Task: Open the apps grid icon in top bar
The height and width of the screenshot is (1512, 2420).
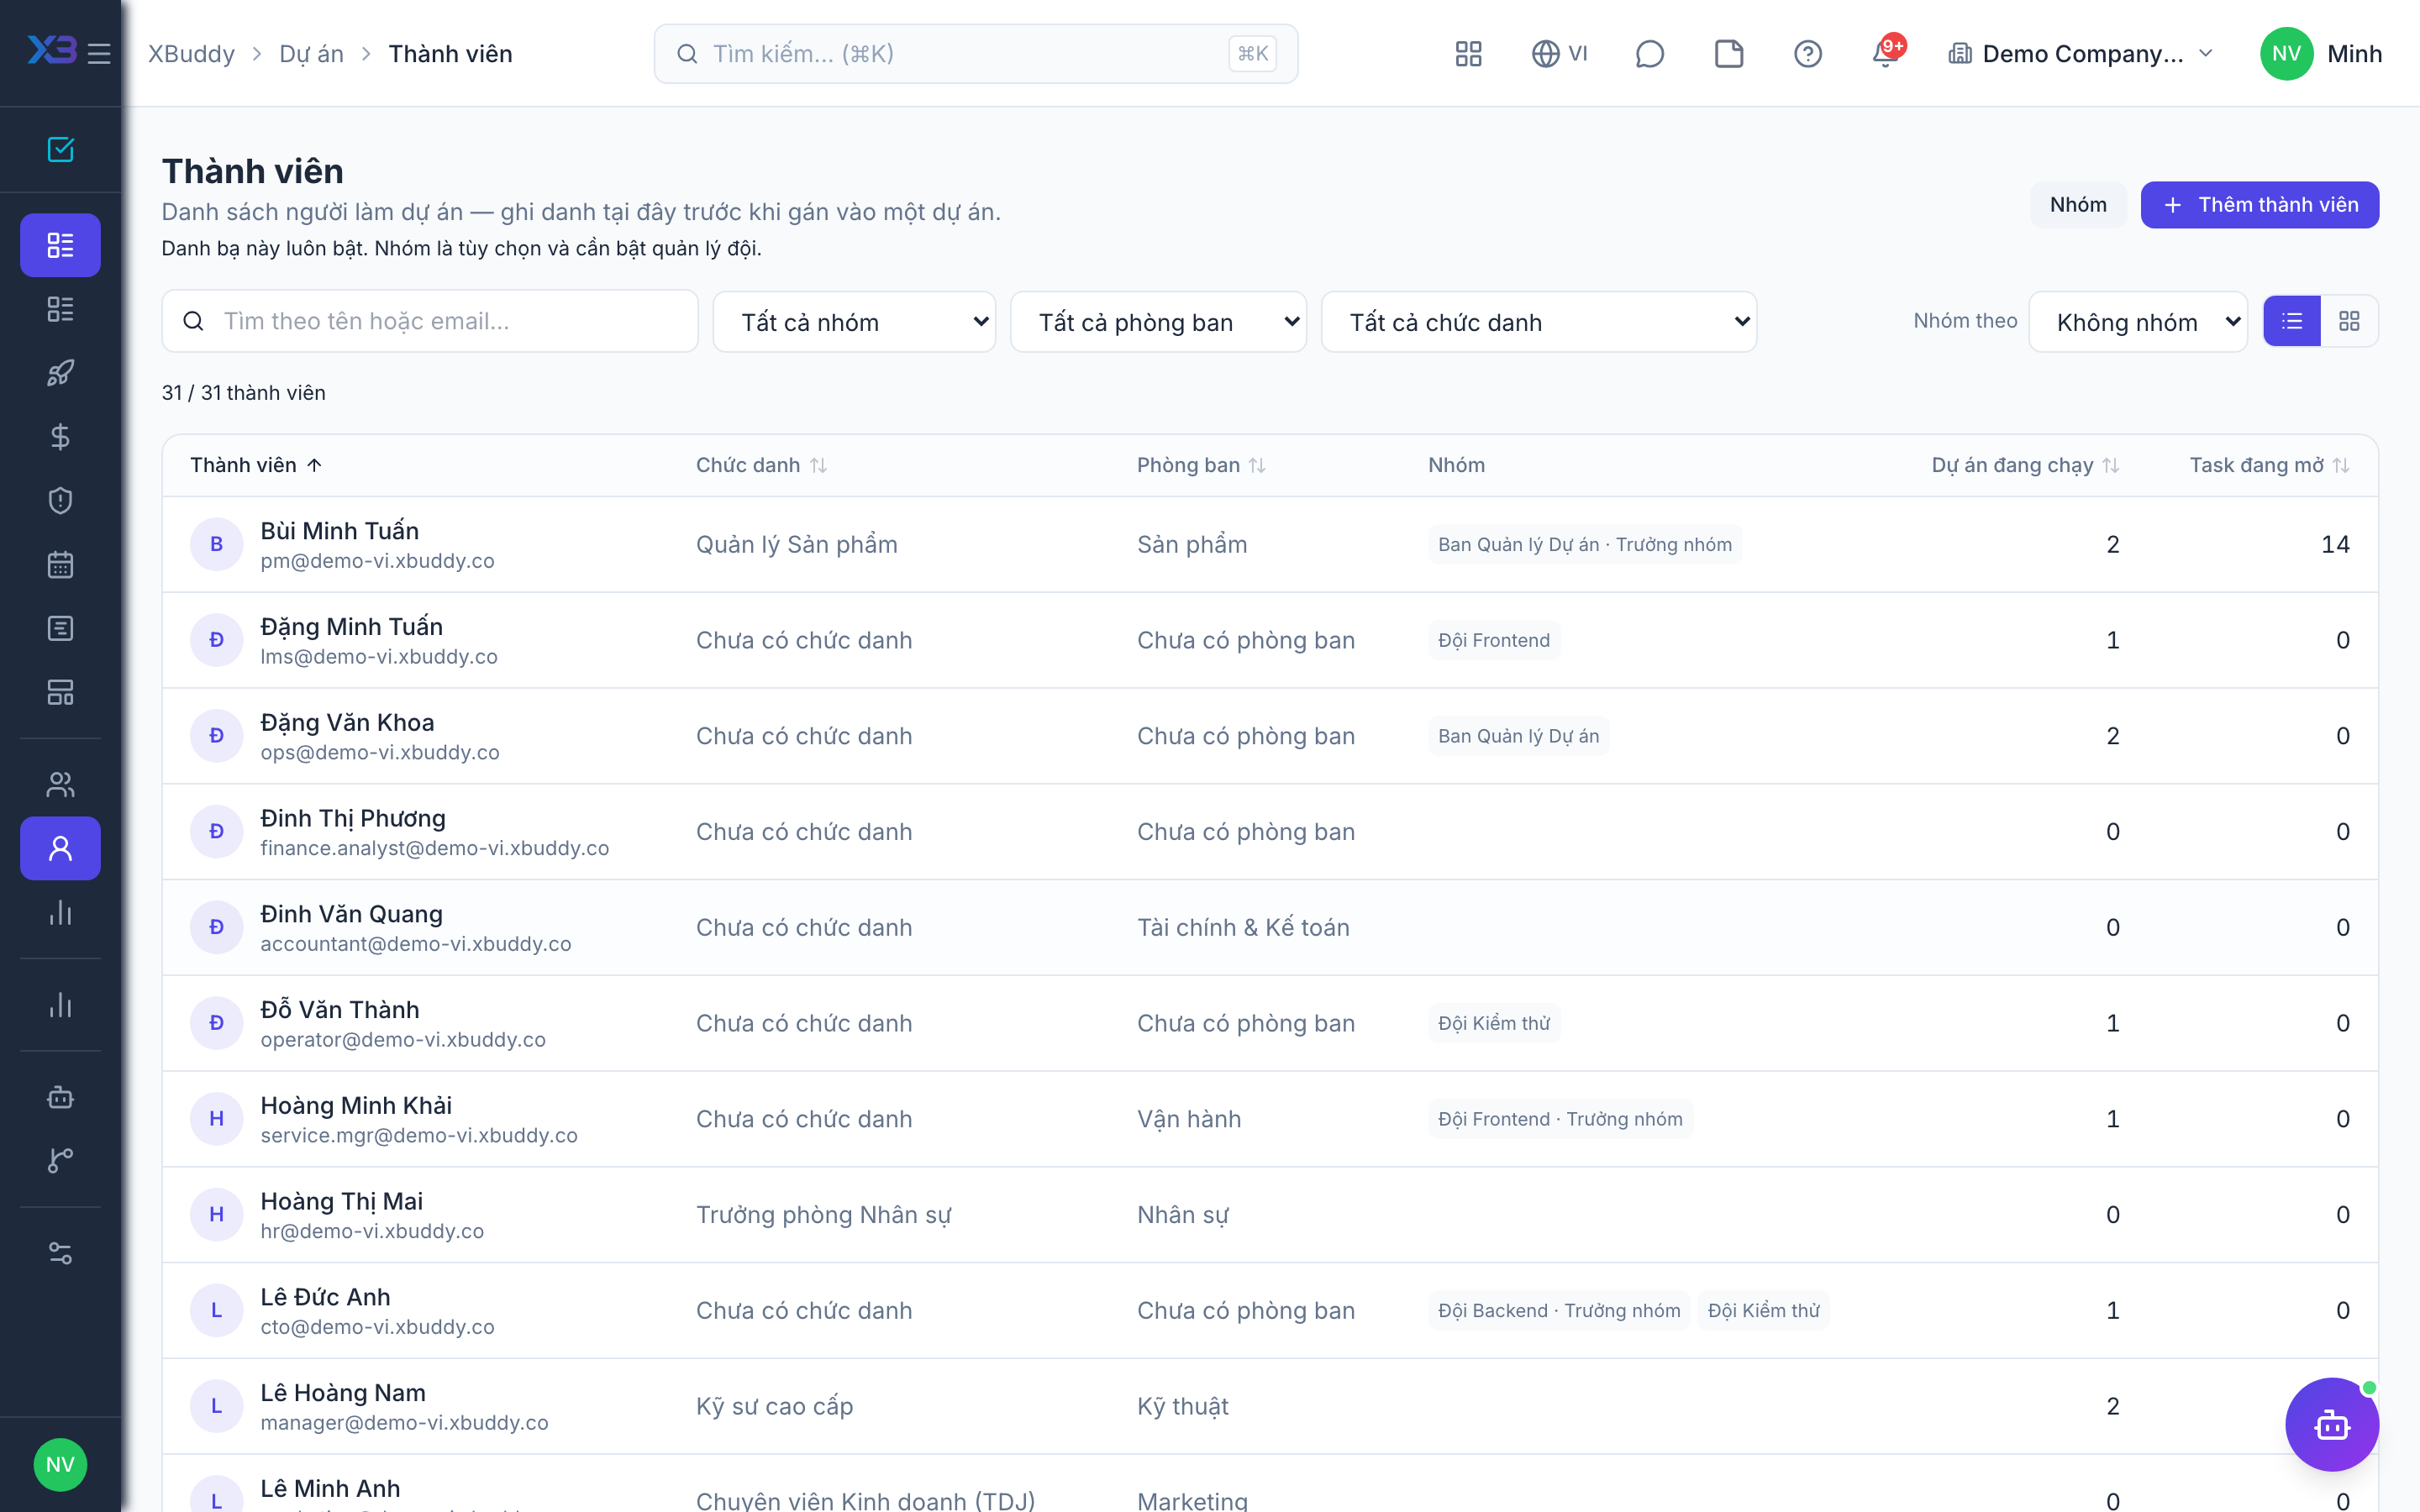Action: click(x=1468, y=53)
